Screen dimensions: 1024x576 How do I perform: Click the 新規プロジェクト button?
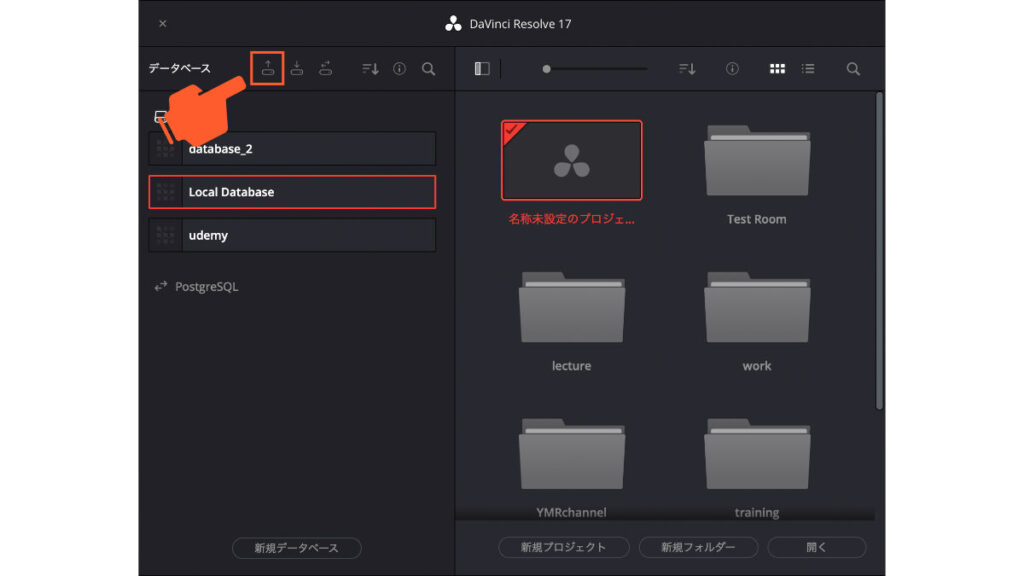(x=564, y=548)
